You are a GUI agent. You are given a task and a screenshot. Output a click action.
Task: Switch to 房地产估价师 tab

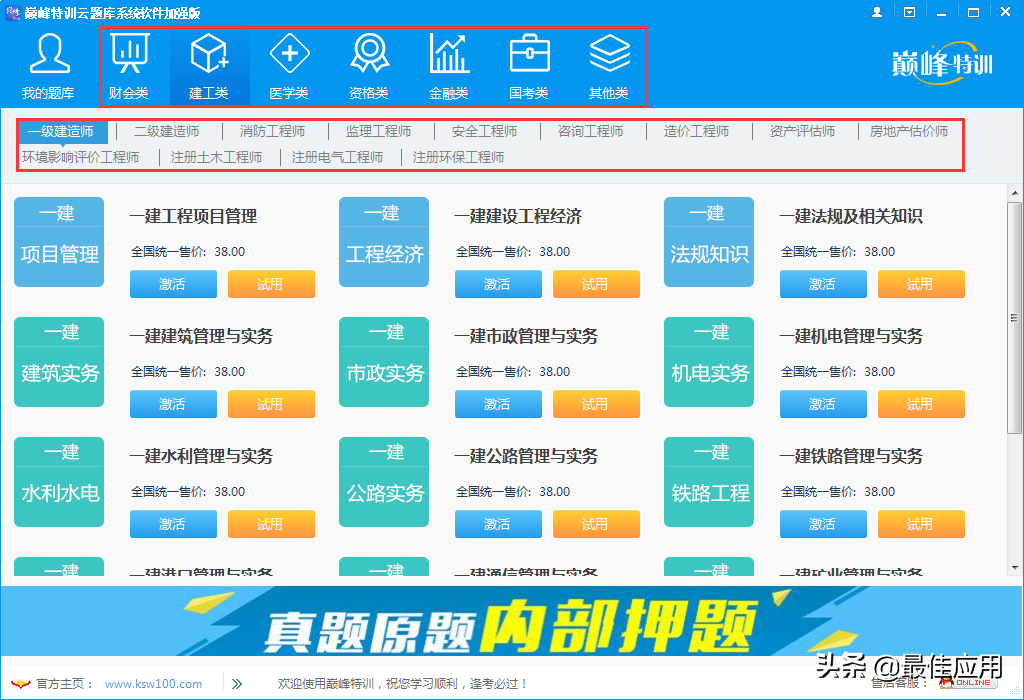(x=909, y=131)
